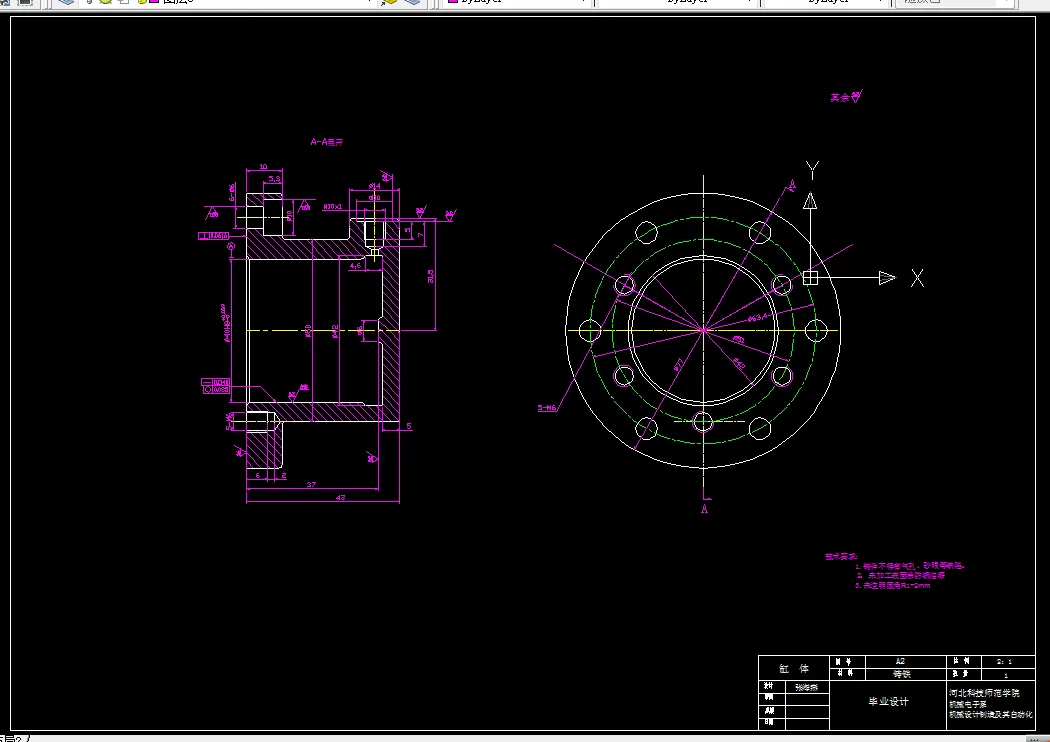Click the '机械设计制造及其自动化' major text

point(990,715)
